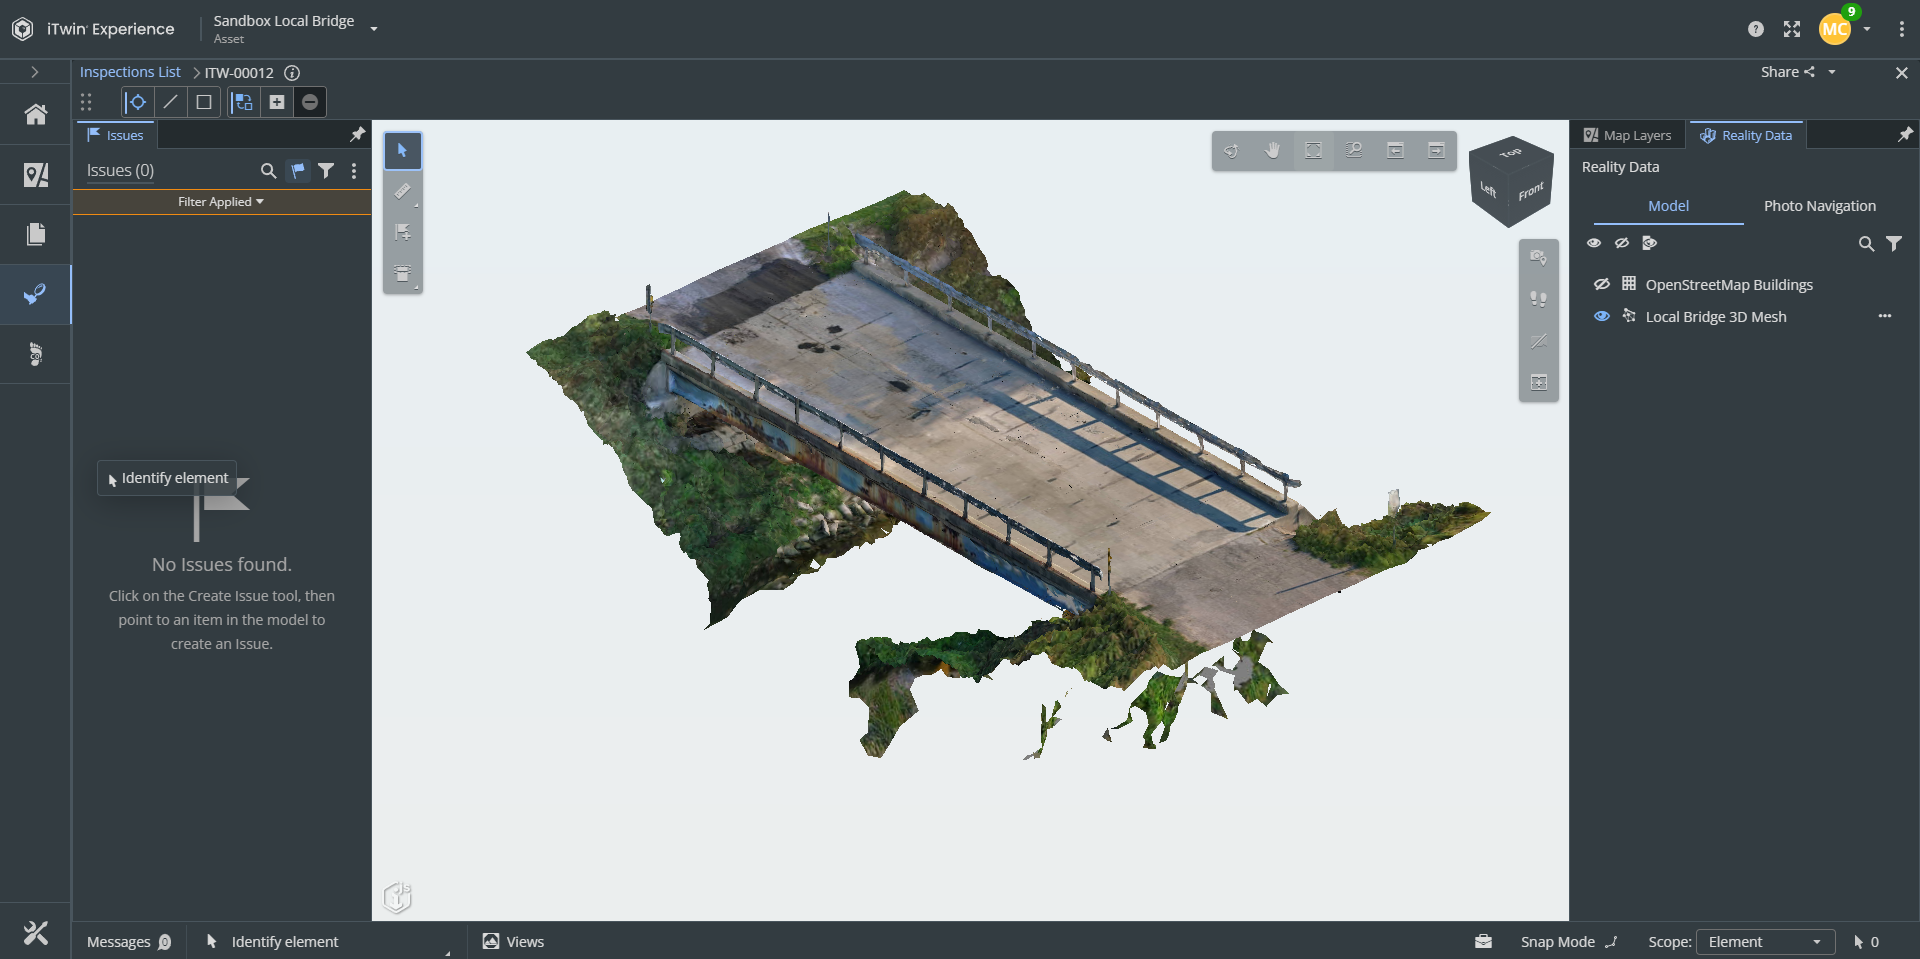Open the Filter Applied dropdown
This screenshot has width=1920, height=959.
tap(221, 202)
